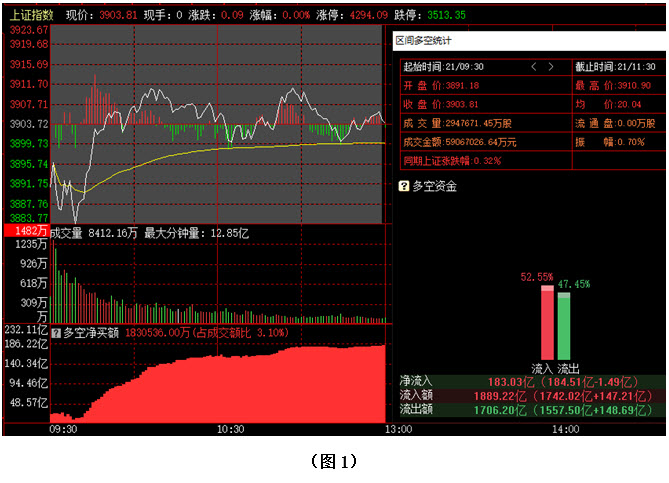Click the green 流出 outflow bar

click(x=564, y=326)
